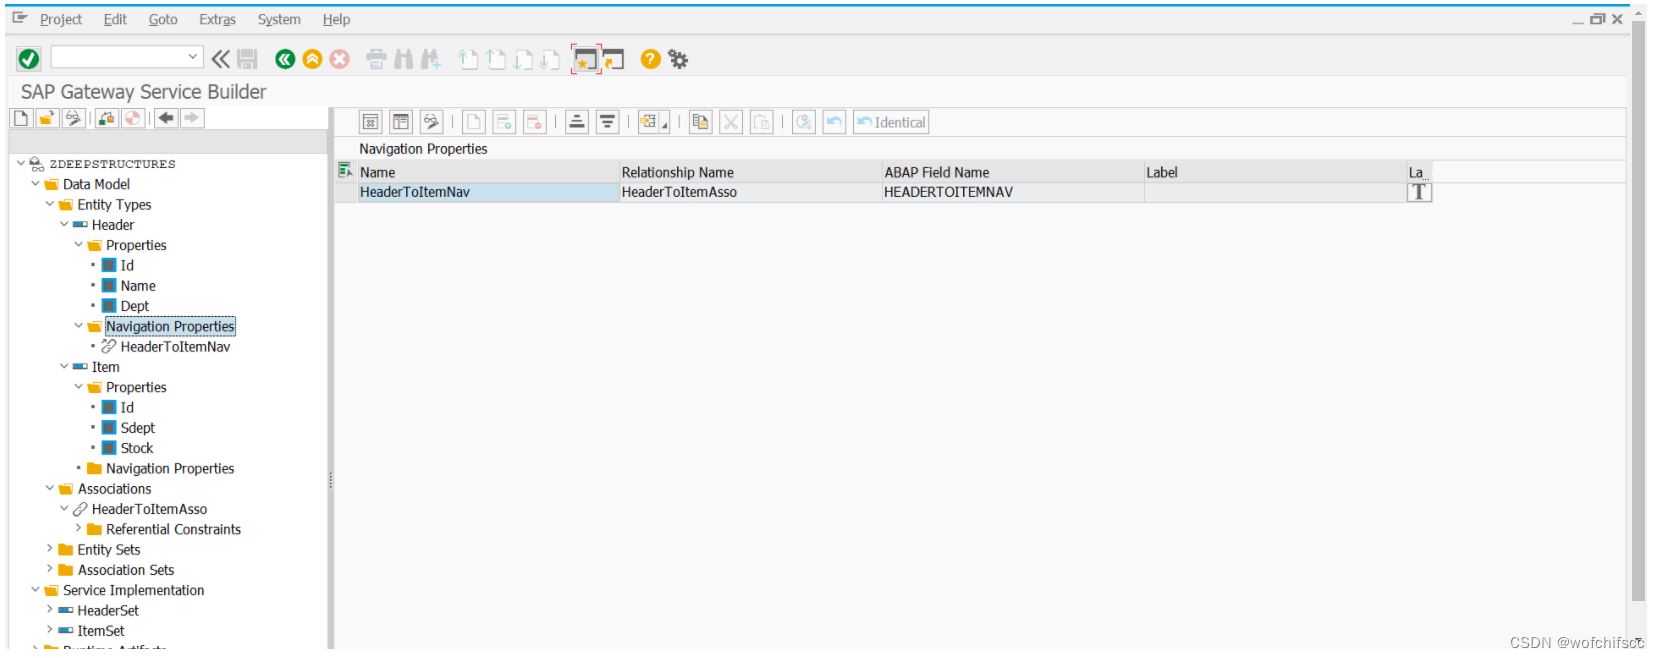Viewport: 1660px width, 658px height.
Task: Click the Save floppy disk icon
Action: [247, 59]
